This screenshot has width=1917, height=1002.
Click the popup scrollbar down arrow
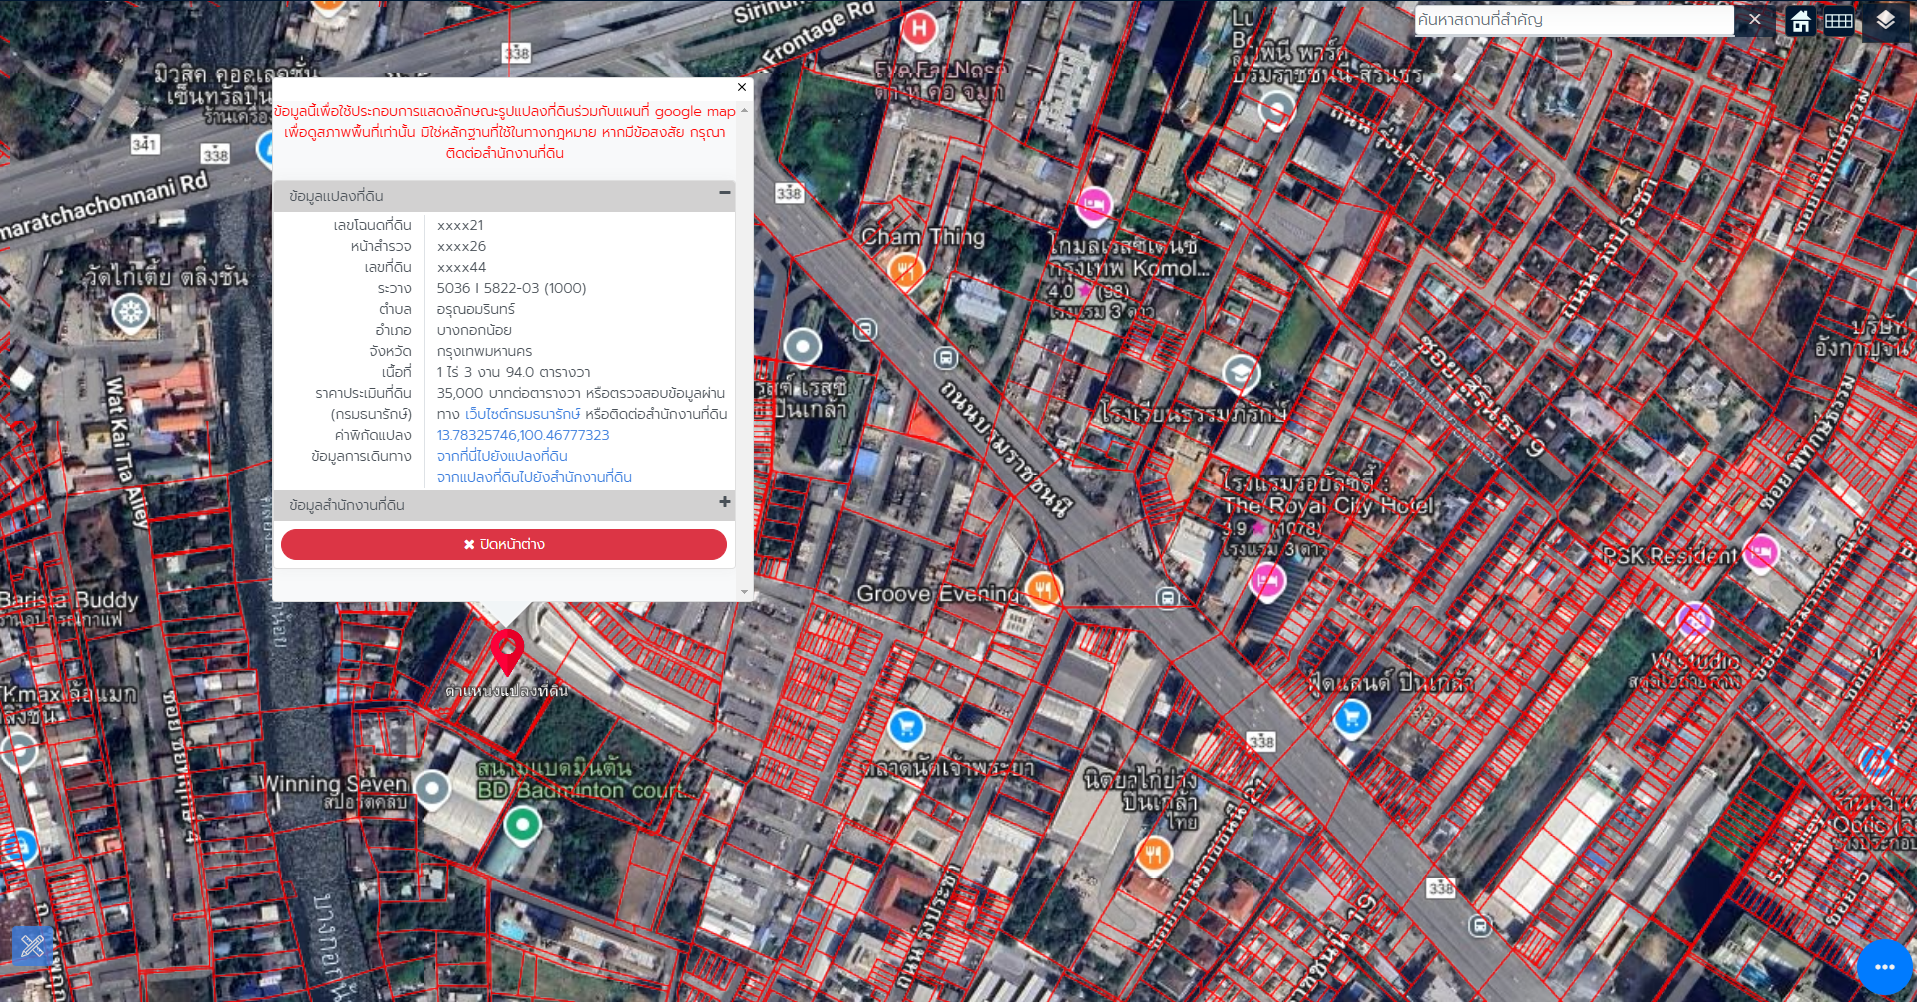(x=743, y=592)
